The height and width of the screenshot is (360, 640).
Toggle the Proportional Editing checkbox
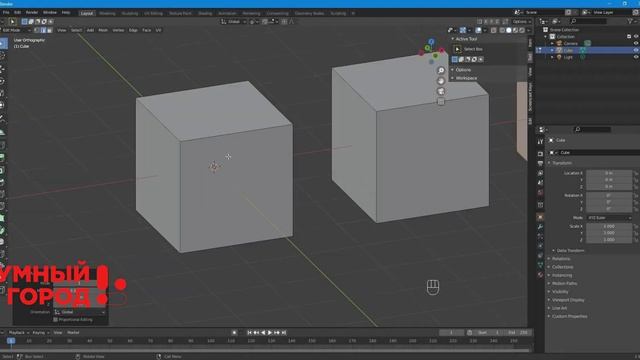coord(56,320)
